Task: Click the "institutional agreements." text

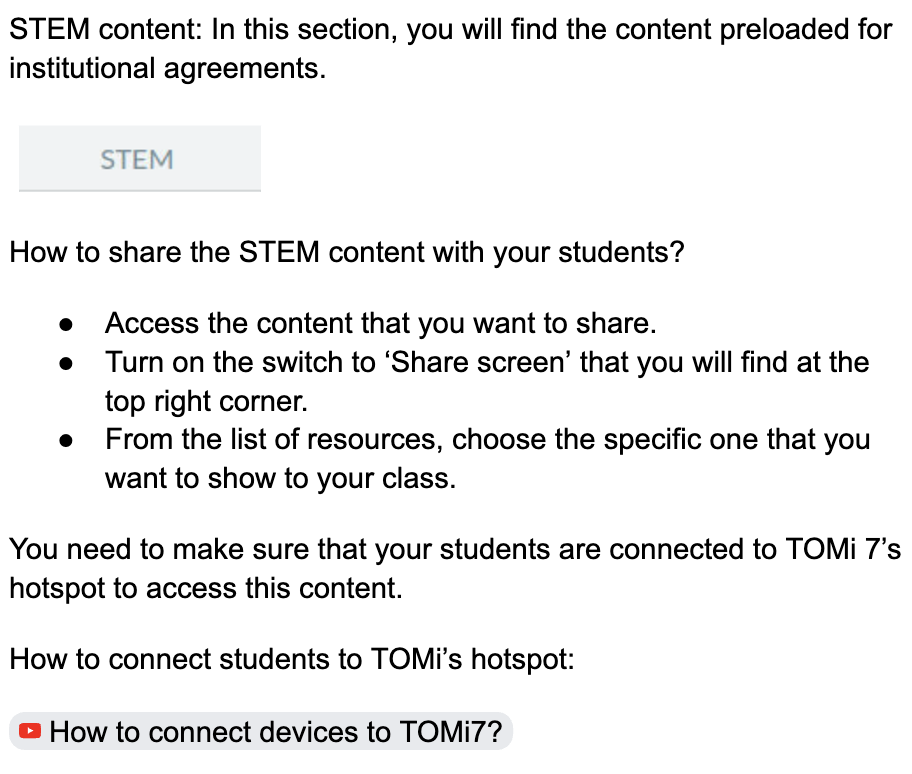Action: click(x=167, y=70)
